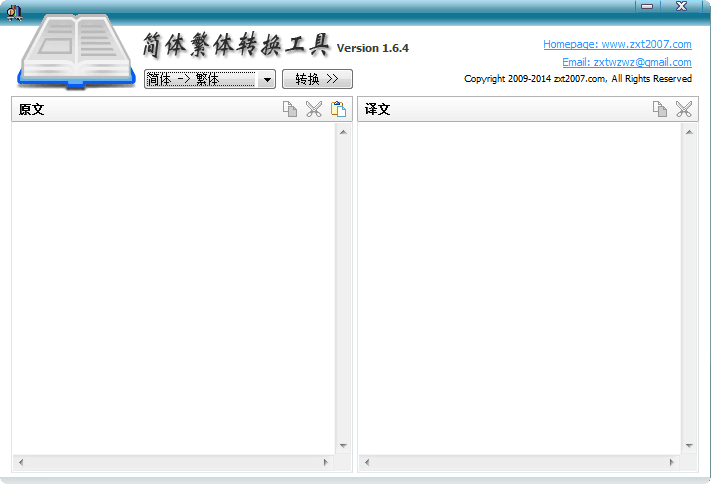Copy the source text in 原文 panel

tap(290, 109)
